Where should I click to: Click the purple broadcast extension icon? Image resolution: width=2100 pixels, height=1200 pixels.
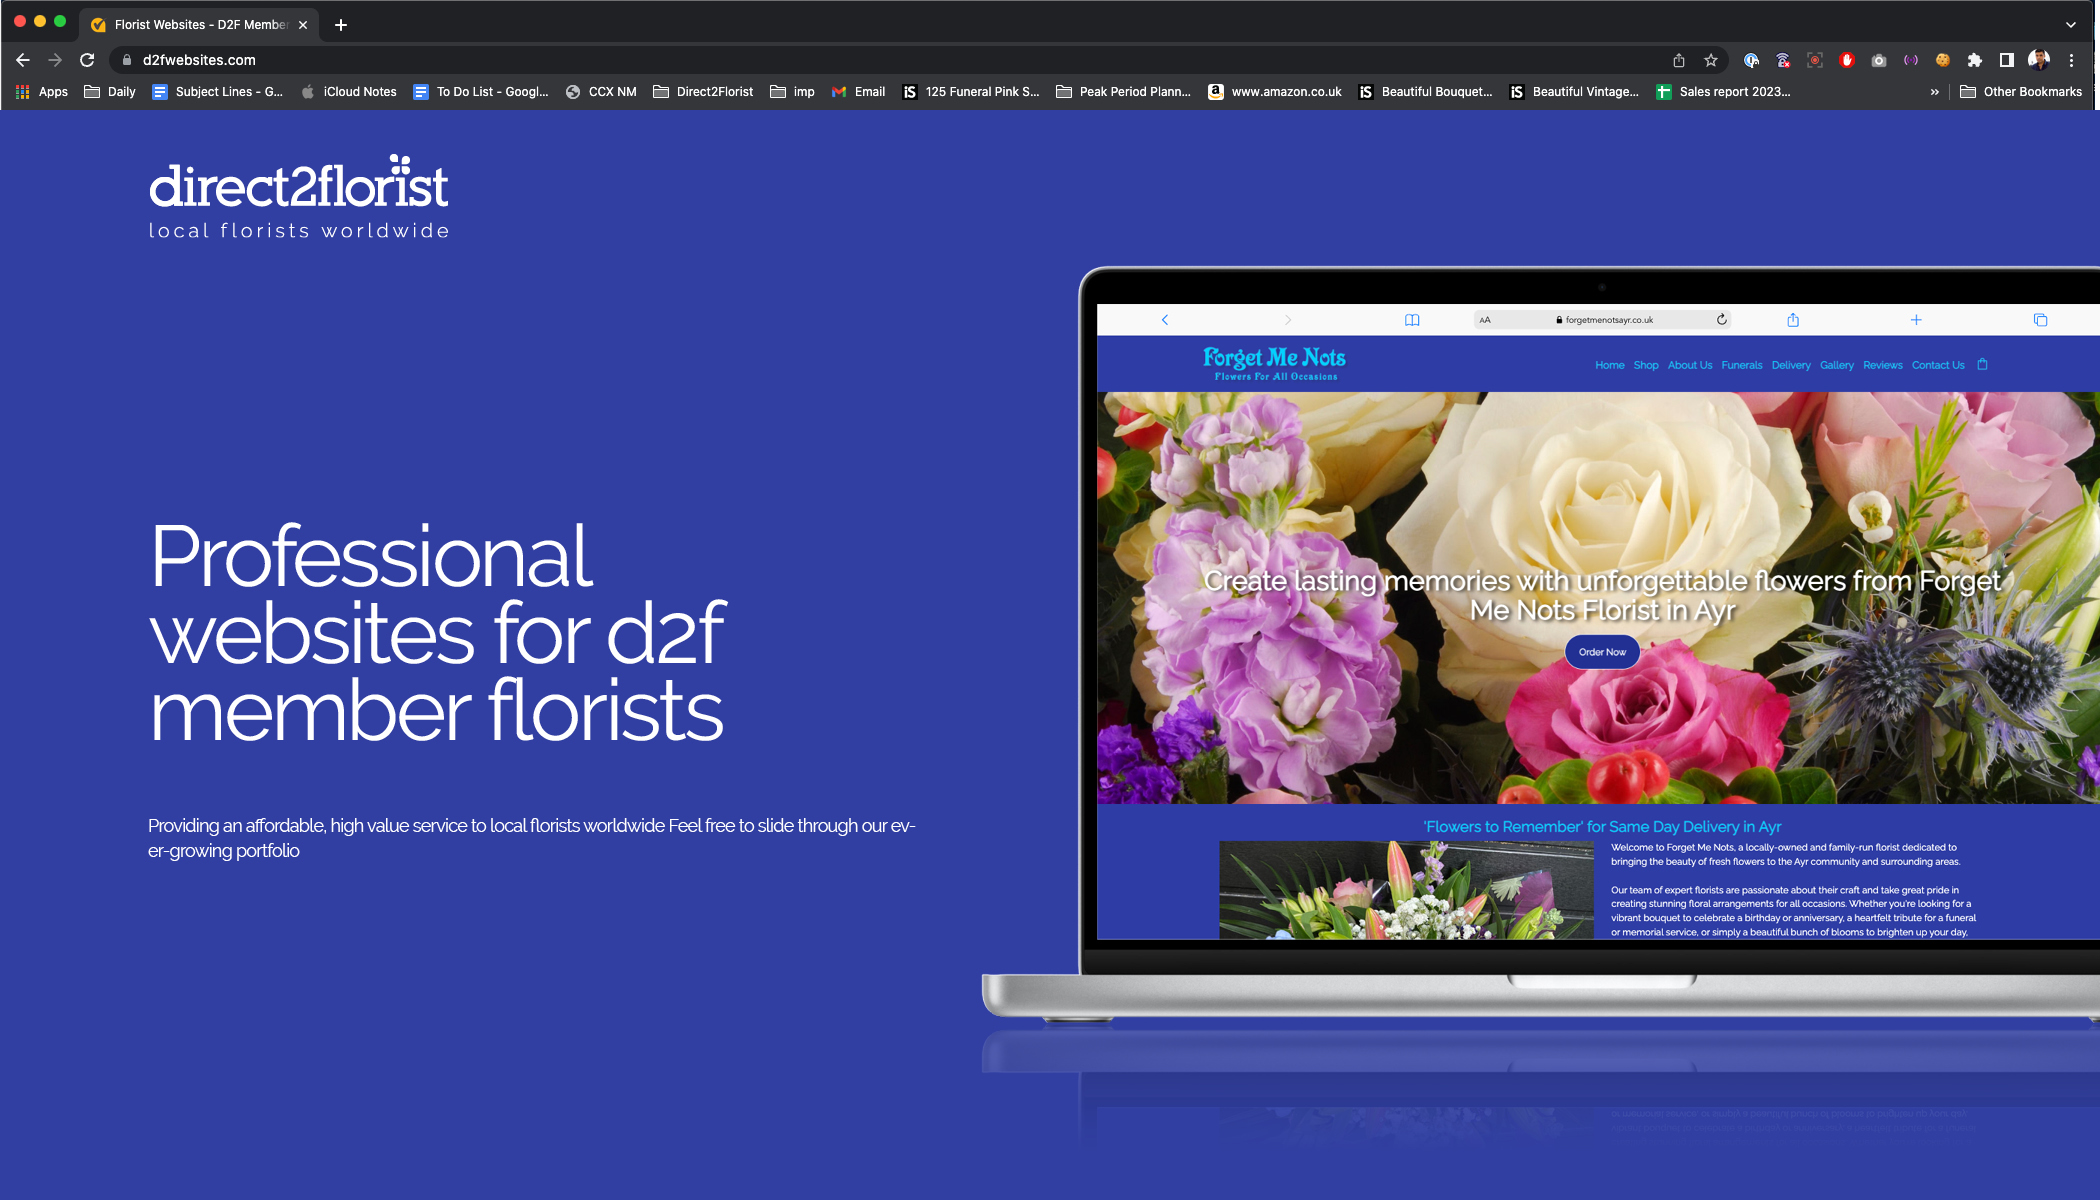coord(1911,60)
